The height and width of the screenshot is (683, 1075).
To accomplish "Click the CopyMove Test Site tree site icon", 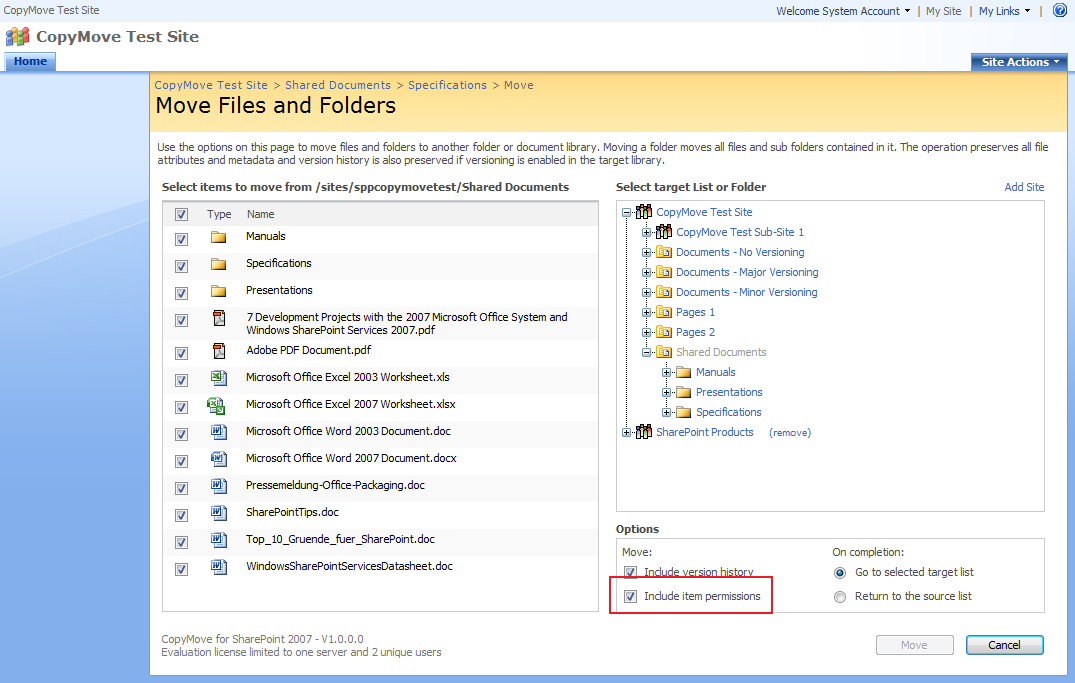I will (x=644, y=212).
